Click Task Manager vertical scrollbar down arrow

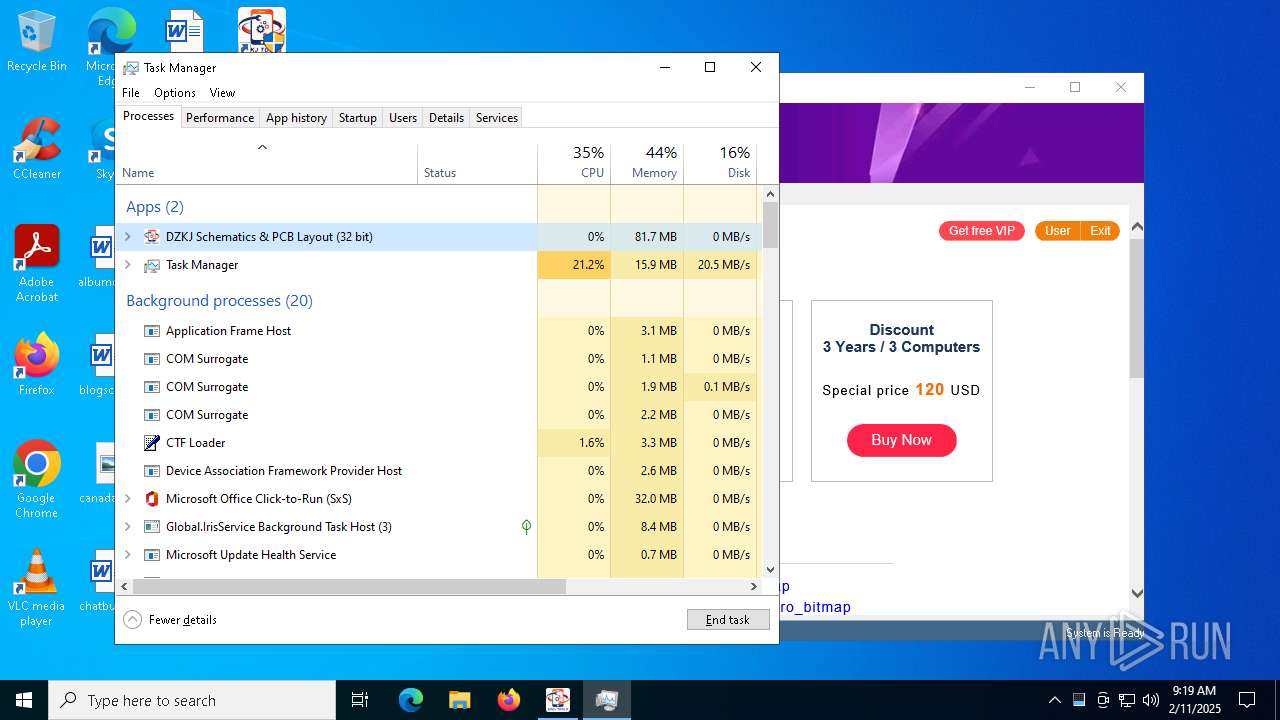[770, 570]
